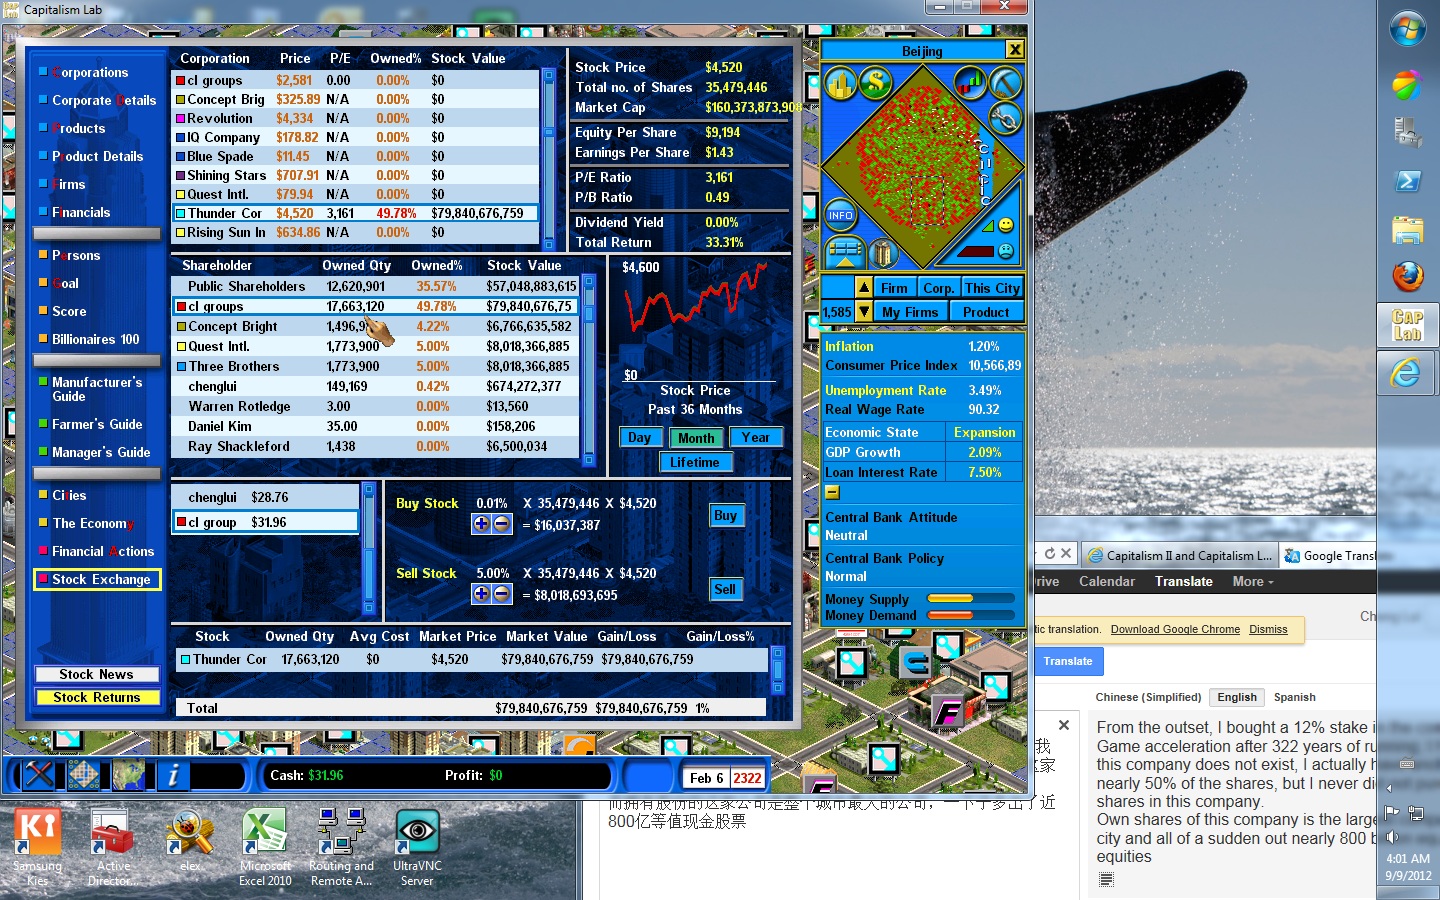Viewport: 1440px width, 900px height.
Task: Select The Economy menu item
Action: point(92,523)
